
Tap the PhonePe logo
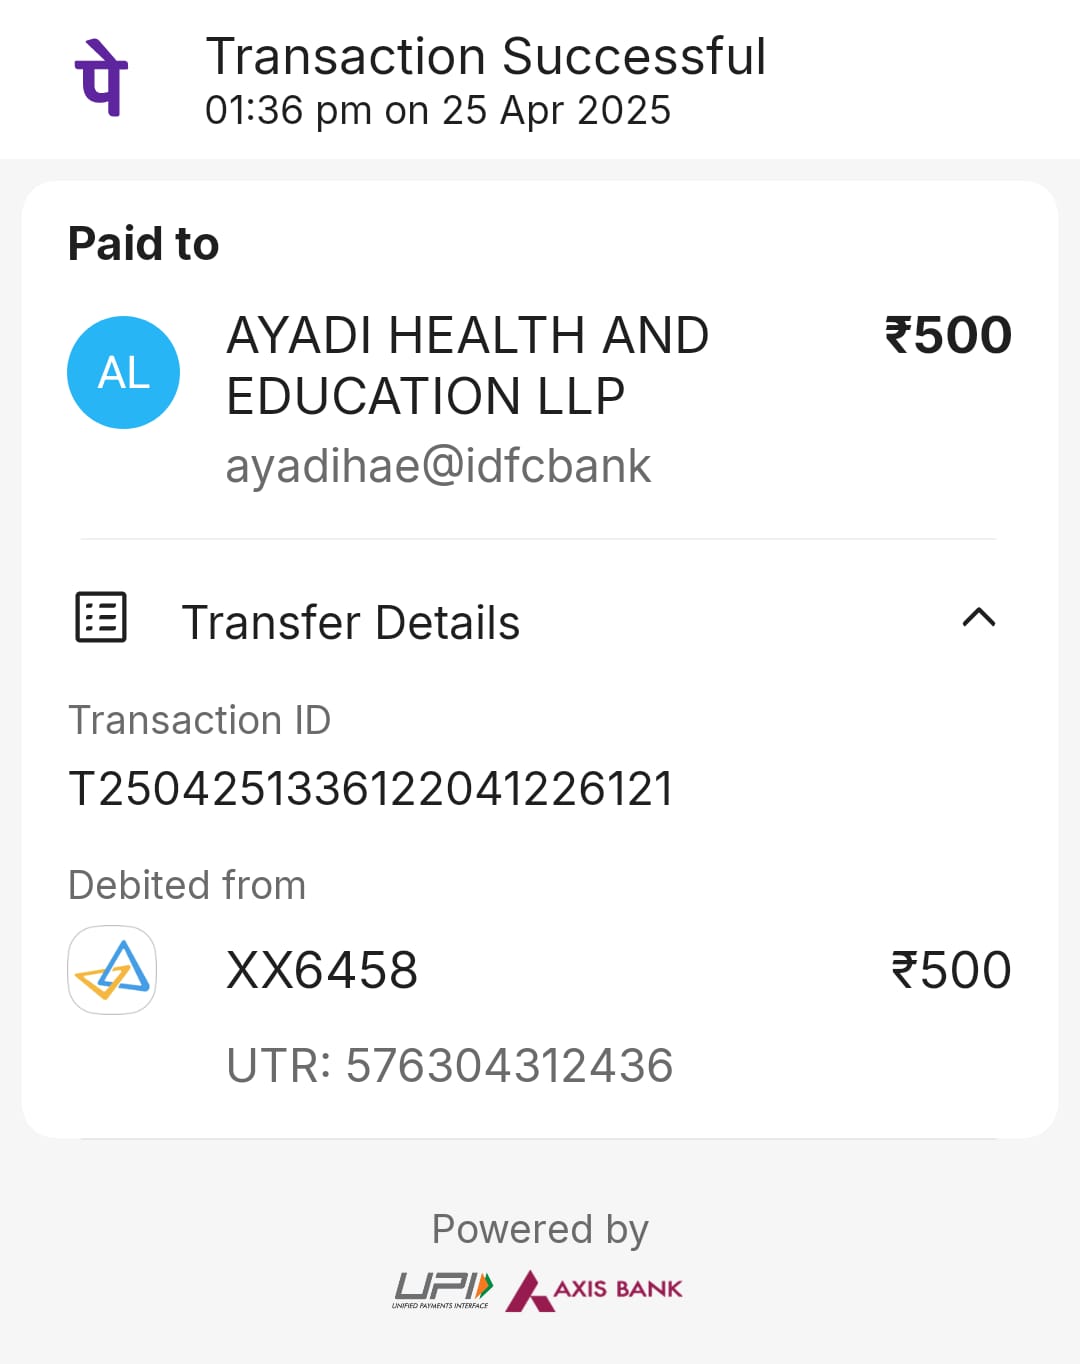(x=101, y=78)
